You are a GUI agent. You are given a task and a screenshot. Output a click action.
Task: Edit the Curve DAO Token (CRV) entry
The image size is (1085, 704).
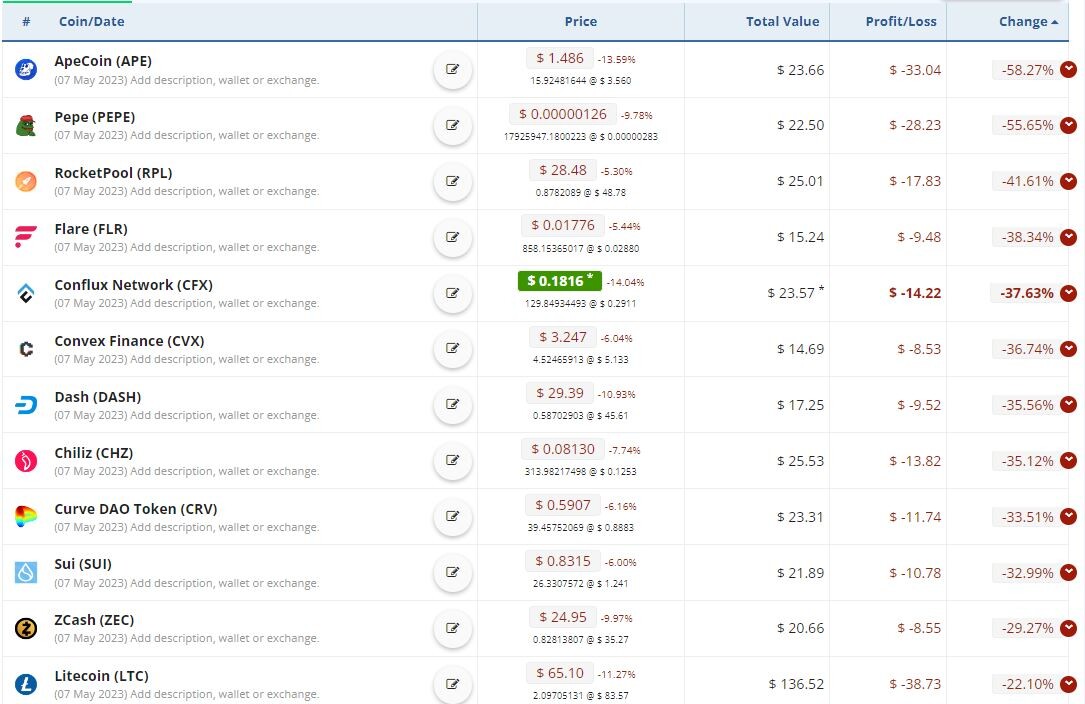pos(453,516)
